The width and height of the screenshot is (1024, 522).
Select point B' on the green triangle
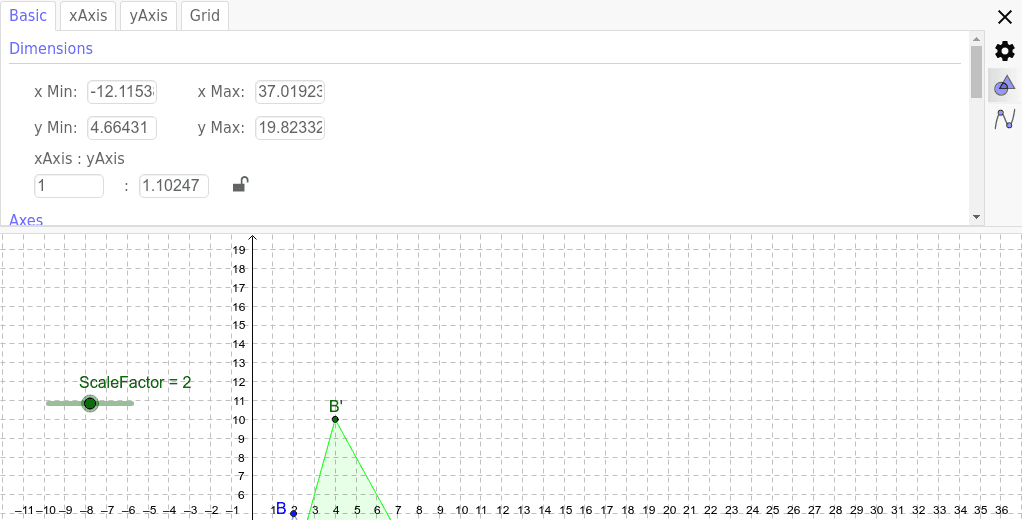(x=335, y=419)
